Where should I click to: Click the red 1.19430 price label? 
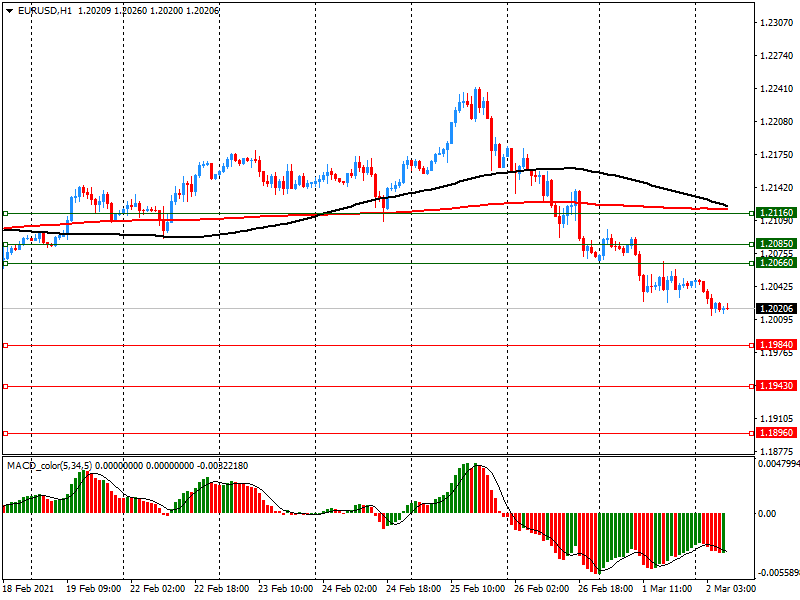click(x=776, y=386)
